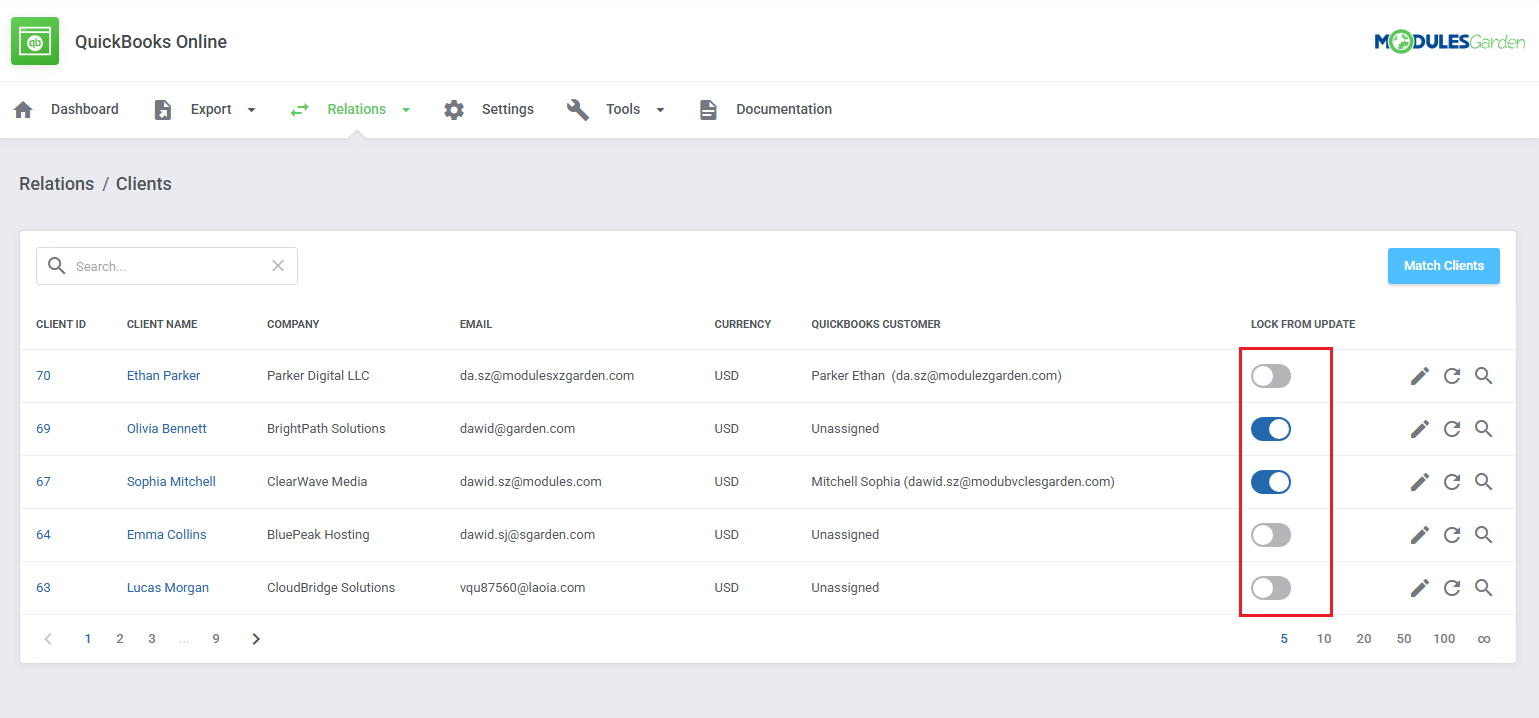
Task: Open details magnifier for Lucas Morgan
Action: tap(1484, 588)
